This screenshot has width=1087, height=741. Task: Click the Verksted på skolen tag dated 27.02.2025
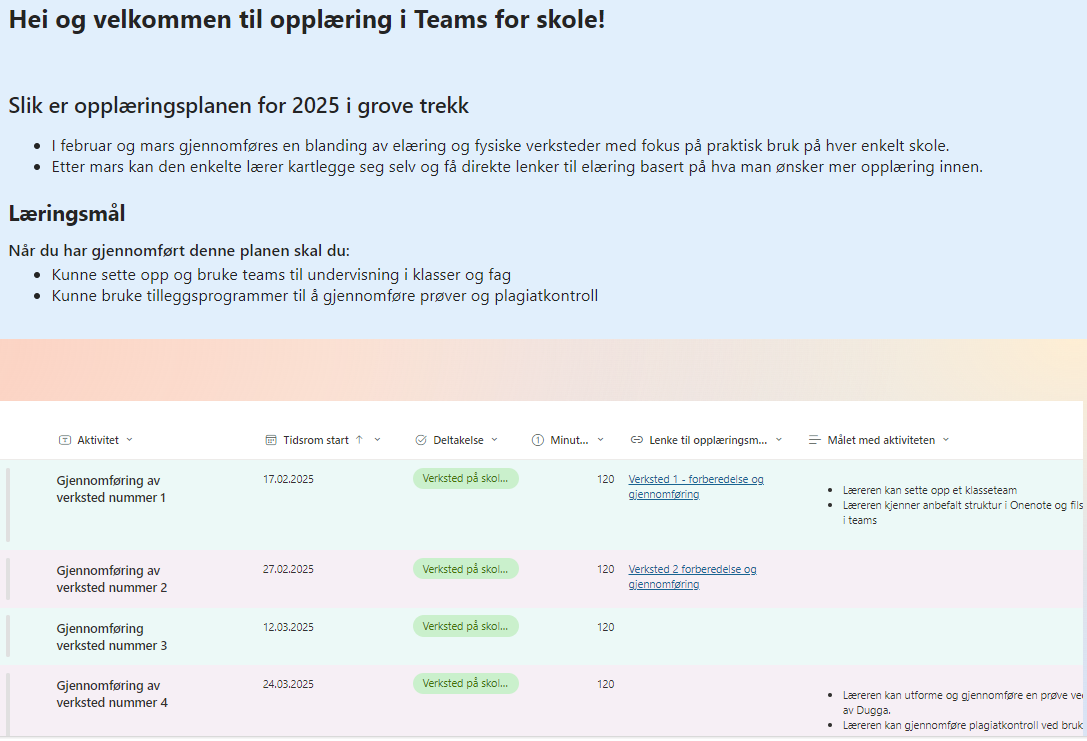click(465, 569)
